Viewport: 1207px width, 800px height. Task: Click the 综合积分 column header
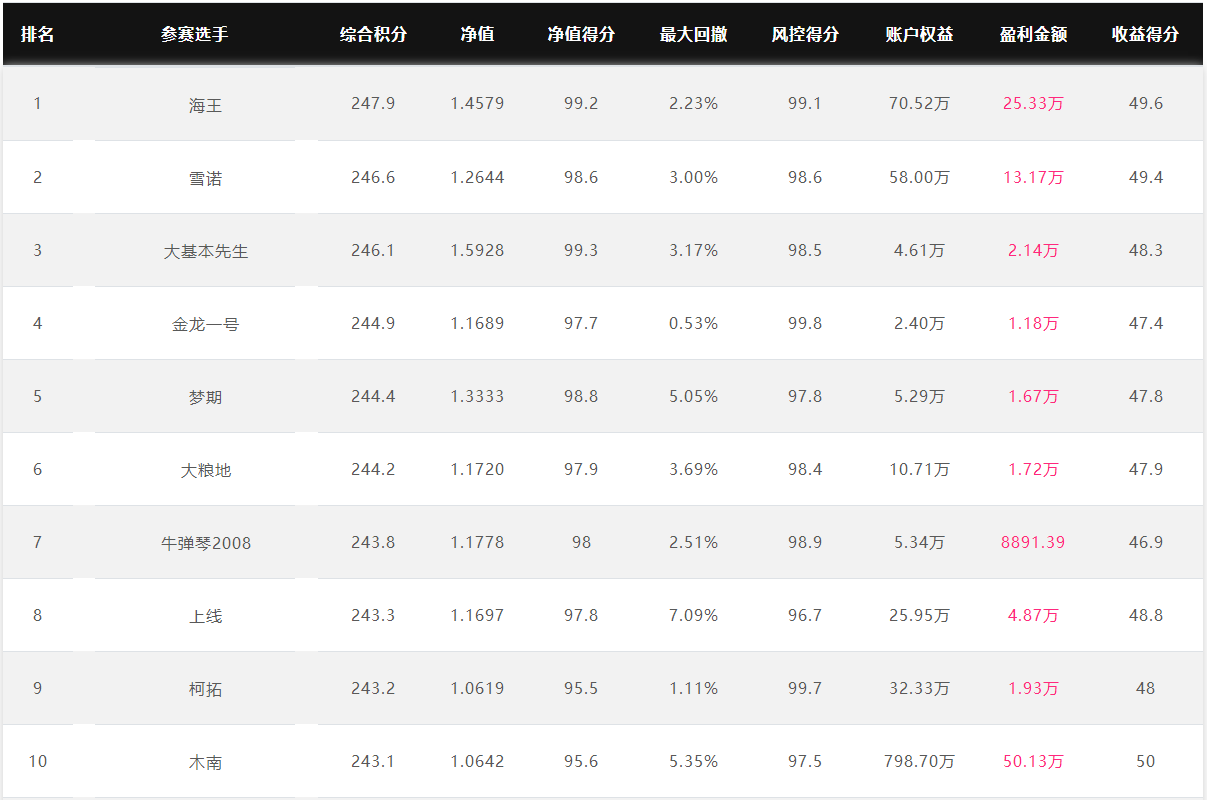point(373,34)
